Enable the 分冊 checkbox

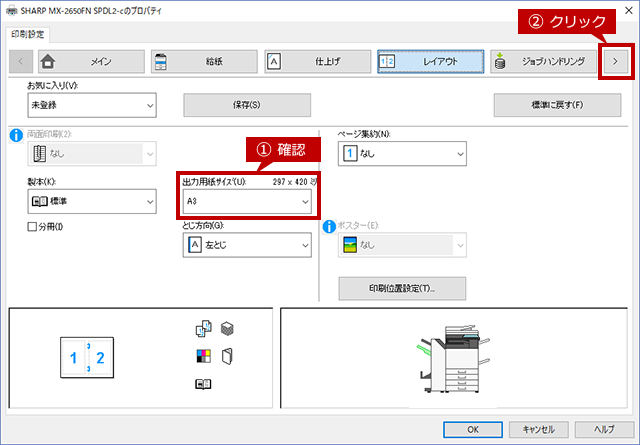coord(32,227)
